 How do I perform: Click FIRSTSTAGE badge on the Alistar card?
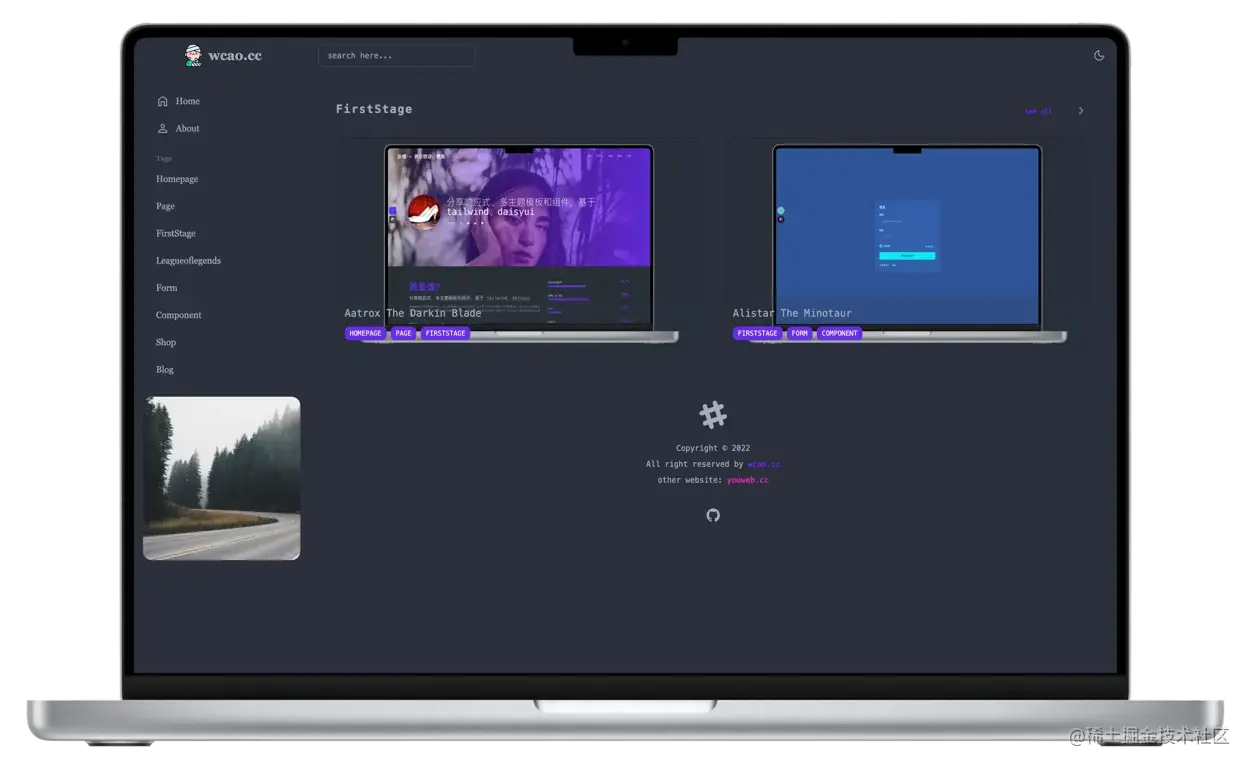(x=757, y=333)
